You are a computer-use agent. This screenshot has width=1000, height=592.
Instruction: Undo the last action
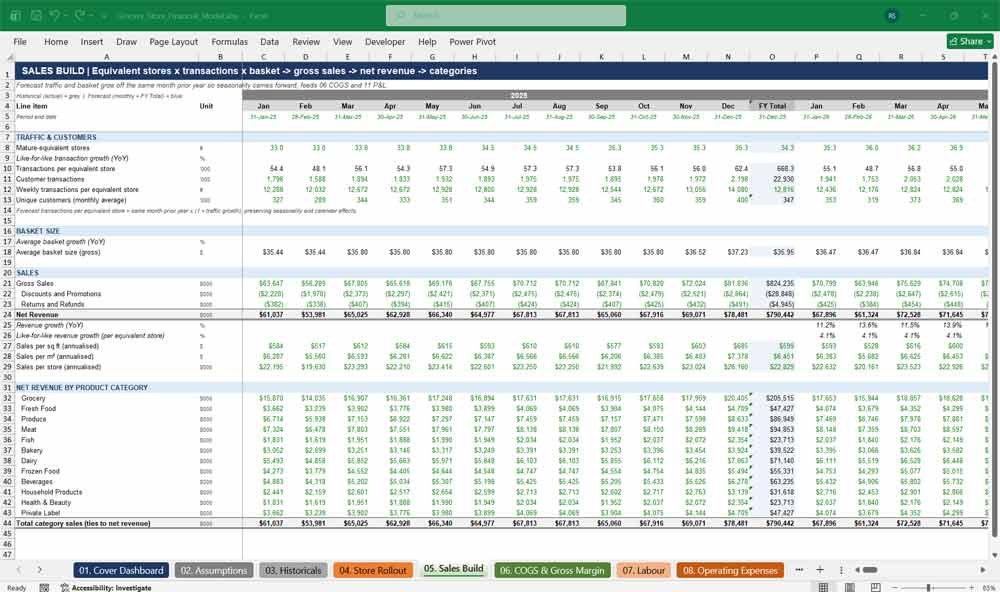coord(55,15)
